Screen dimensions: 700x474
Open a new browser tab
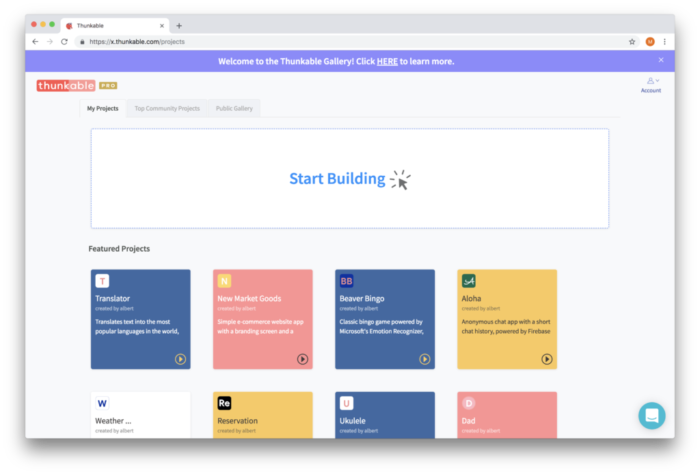[x=179, y=26]
